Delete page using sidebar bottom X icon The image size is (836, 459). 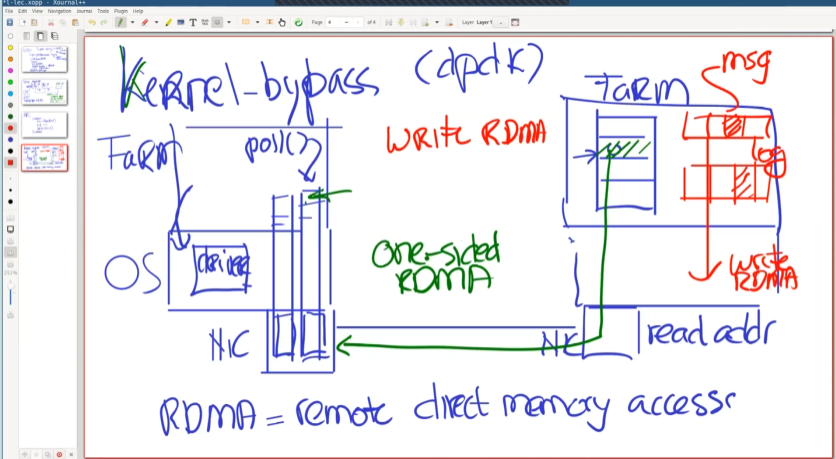point(71,454)
